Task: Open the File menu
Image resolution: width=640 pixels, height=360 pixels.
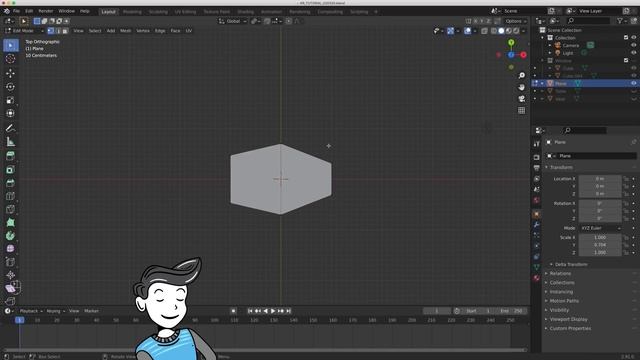Action: (x=16, y=11)
